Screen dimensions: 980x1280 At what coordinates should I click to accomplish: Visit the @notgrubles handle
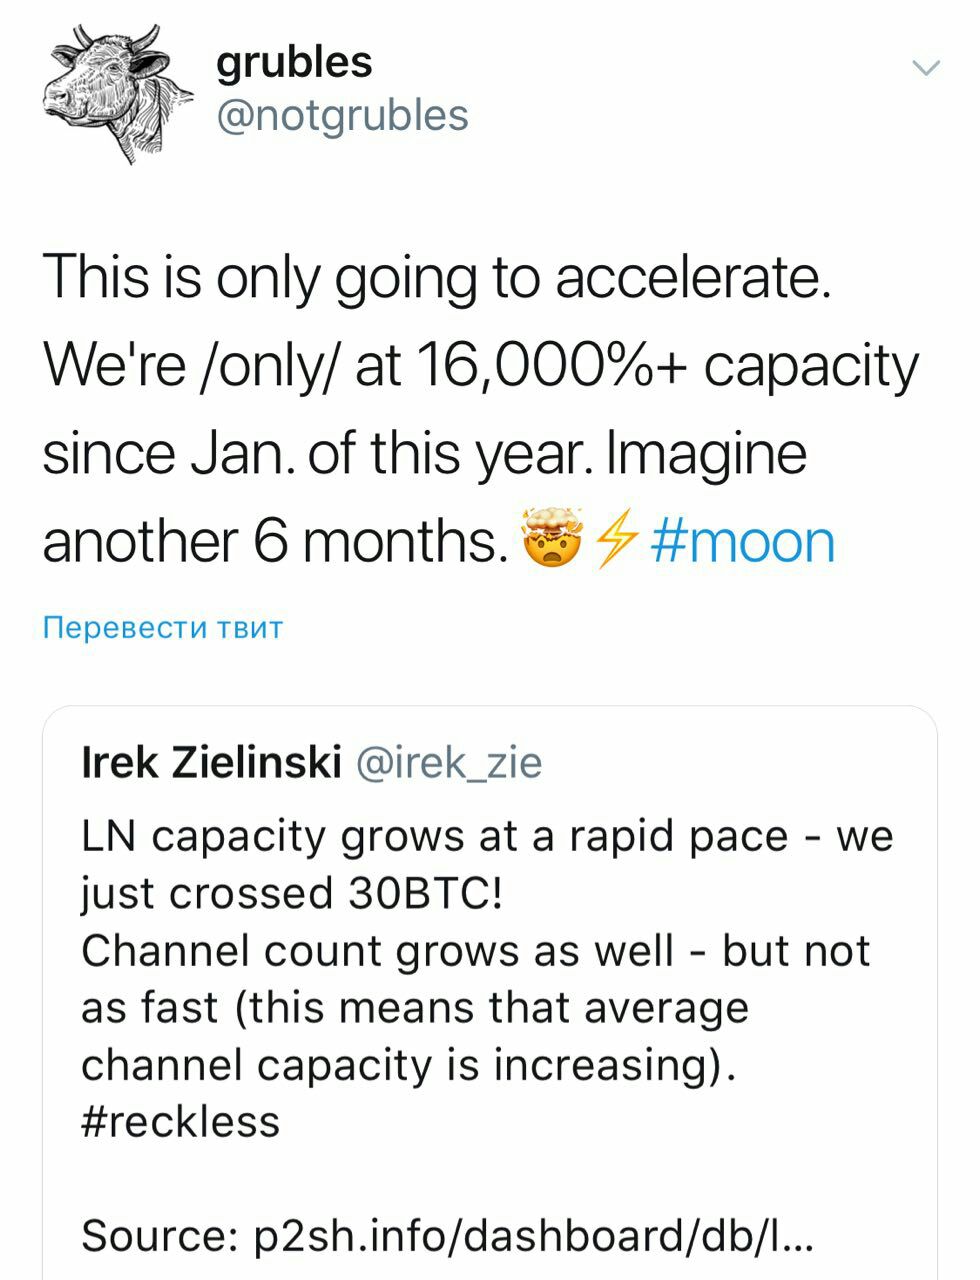[342, 115]
